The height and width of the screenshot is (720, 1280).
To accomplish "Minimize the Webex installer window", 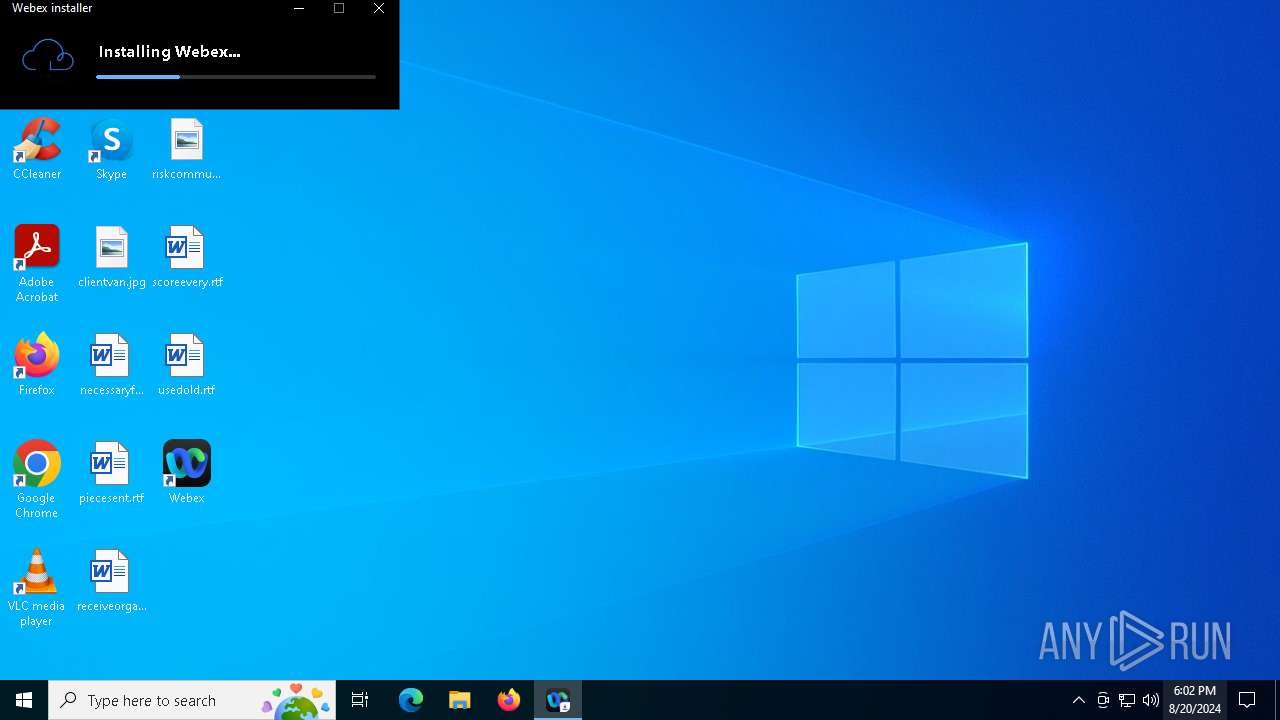I will coord(299,8).
